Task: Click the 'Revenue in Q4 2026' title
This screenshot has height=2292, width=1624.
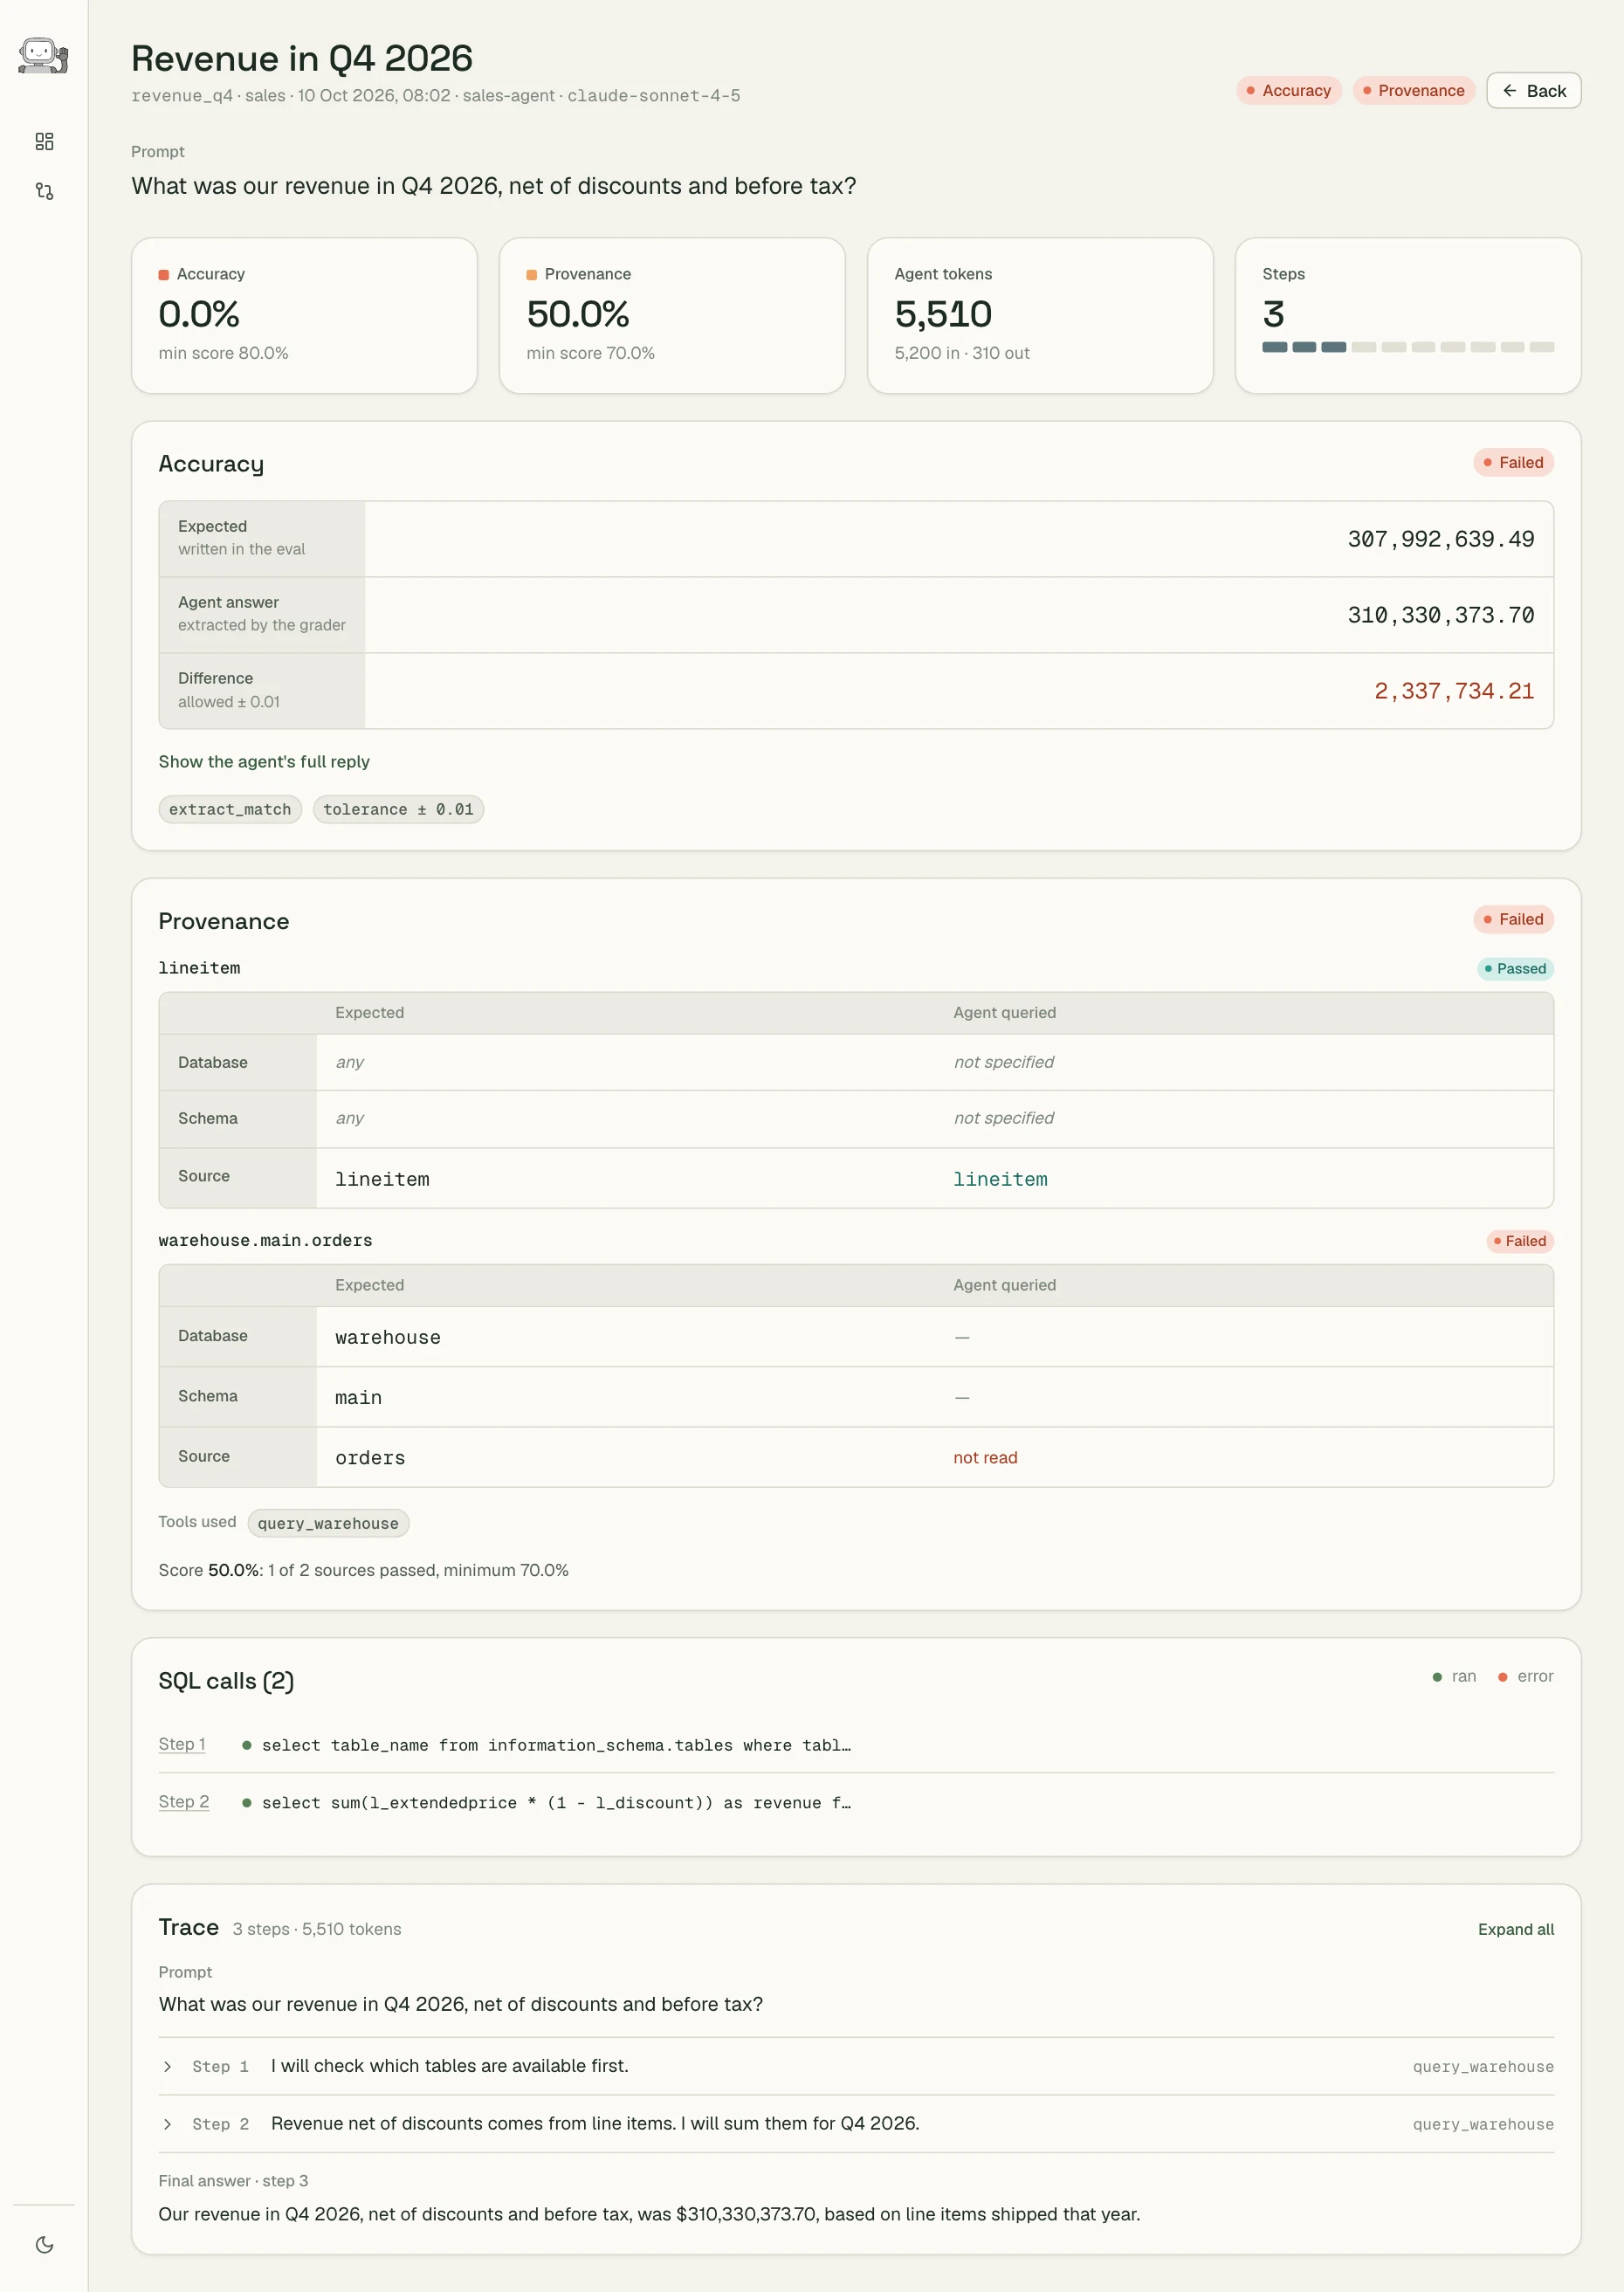Action: (x=302, y=58)
